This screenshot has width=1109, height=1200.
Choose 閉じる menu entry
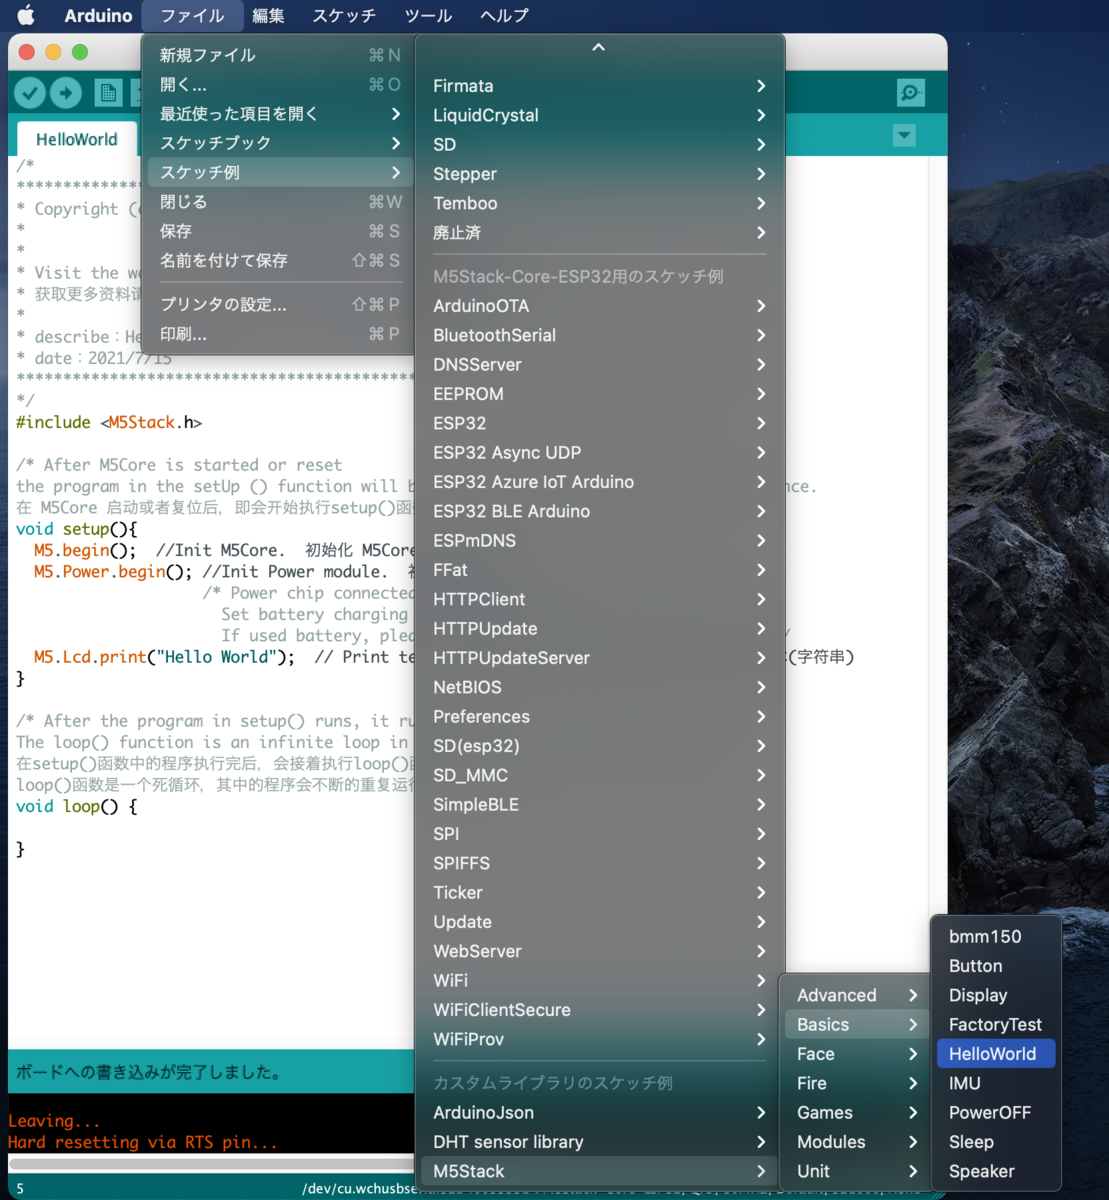pyautogui.click(x=279, y=202)
